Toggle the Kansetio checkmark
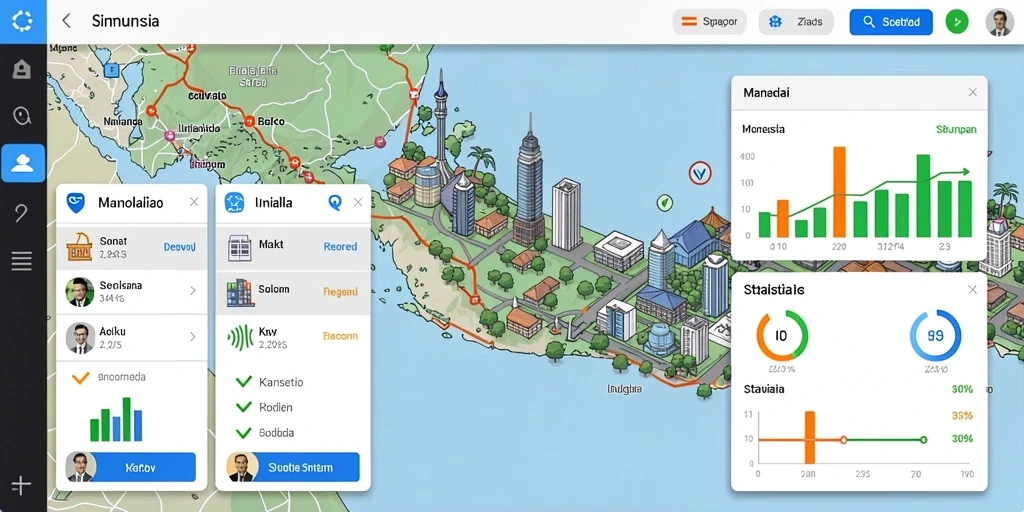The image size is (1024, 512). coord(244,381)
